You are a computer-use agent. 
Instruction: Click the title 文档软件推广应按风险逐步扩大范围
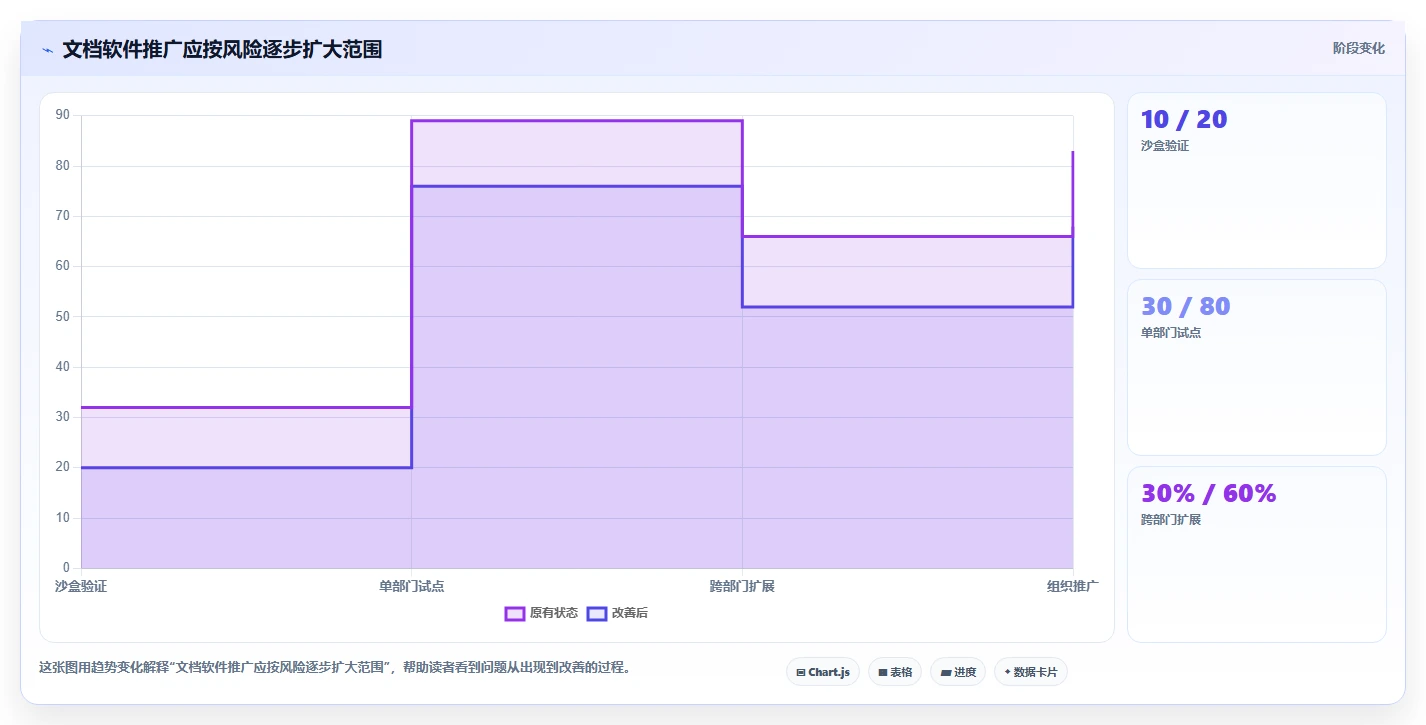(222, 49)
